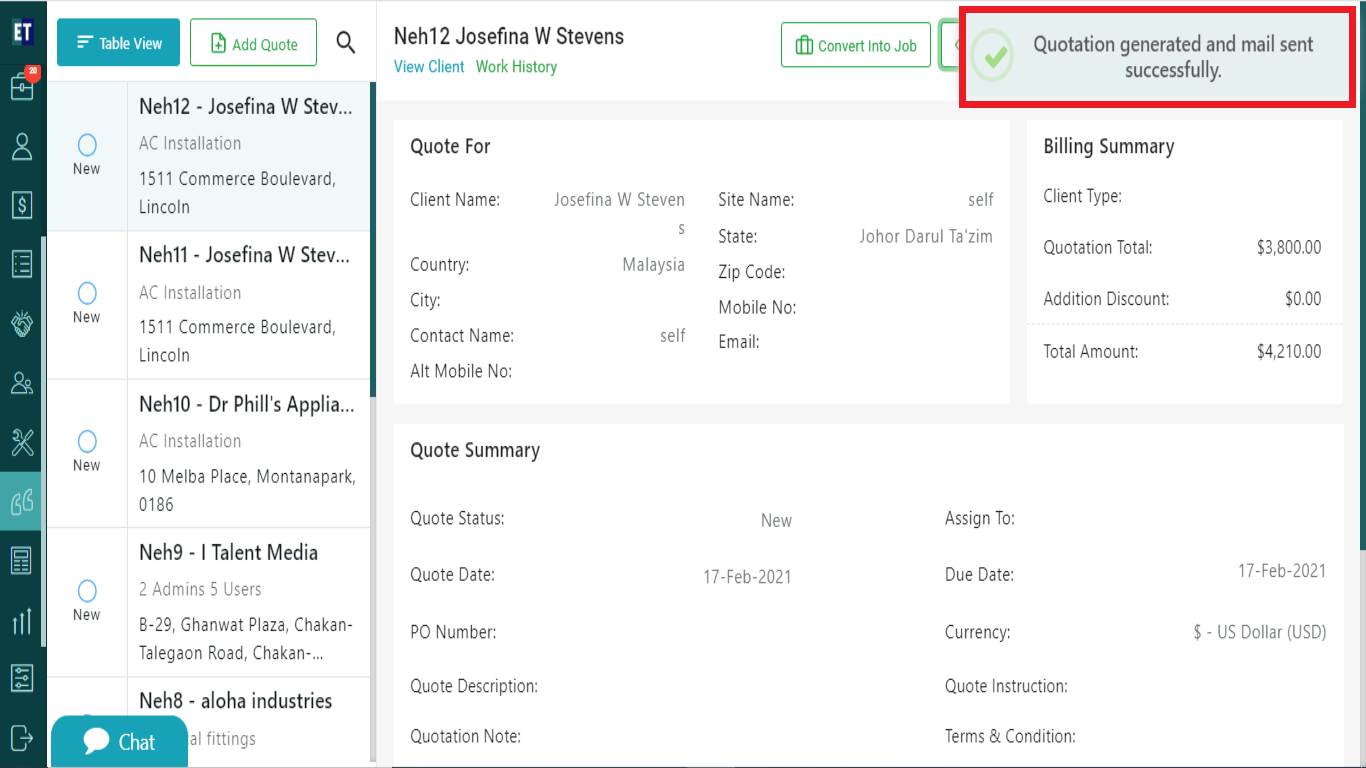Open the handshake icon in sidebar

(22, 323)
